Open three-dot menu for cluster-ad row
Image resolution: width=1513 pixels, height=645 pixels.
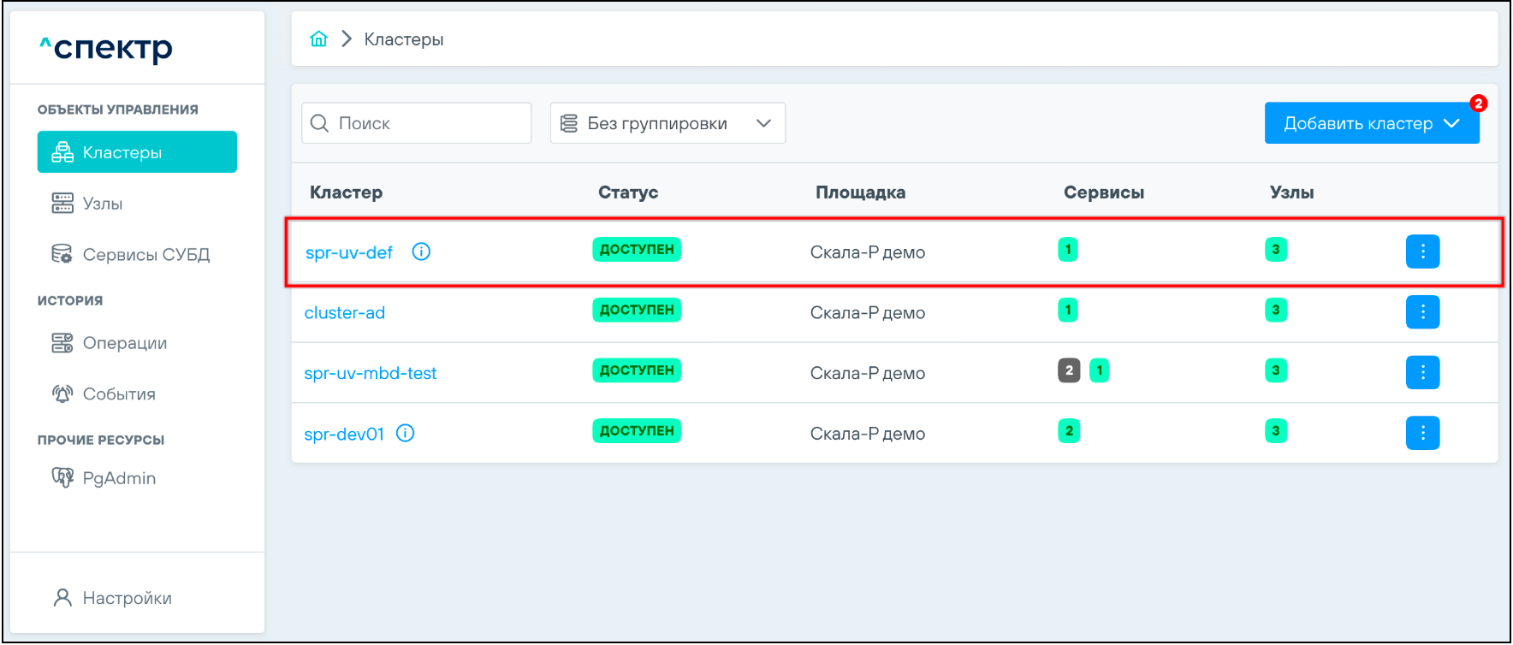click(x=1422, y=312)
